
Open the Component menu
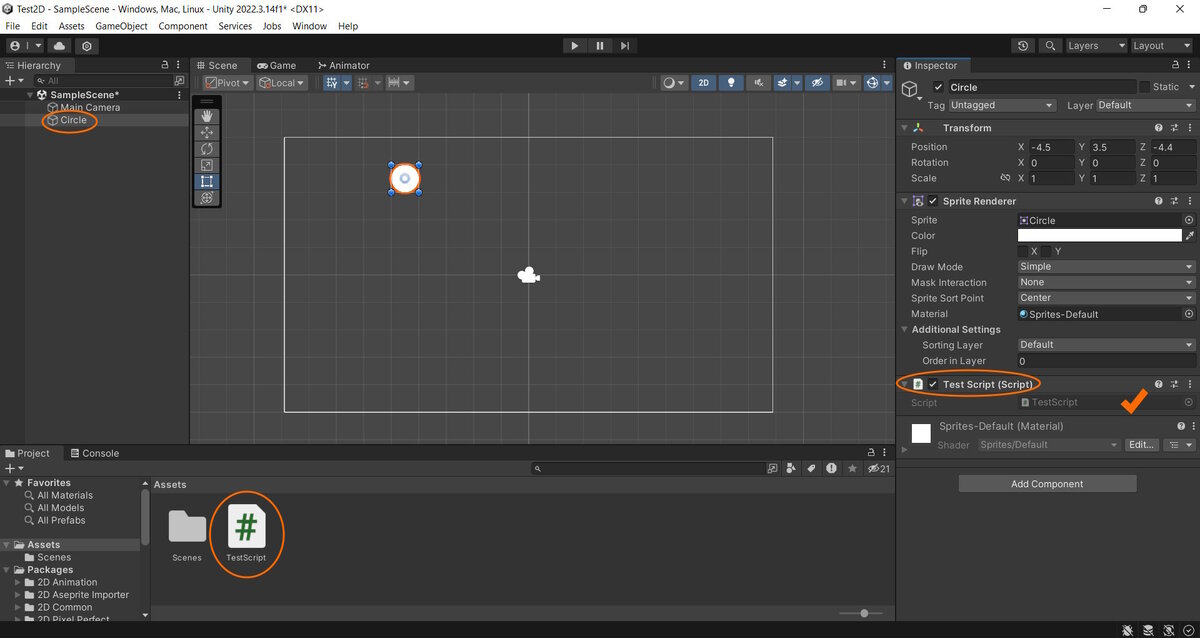183,26
